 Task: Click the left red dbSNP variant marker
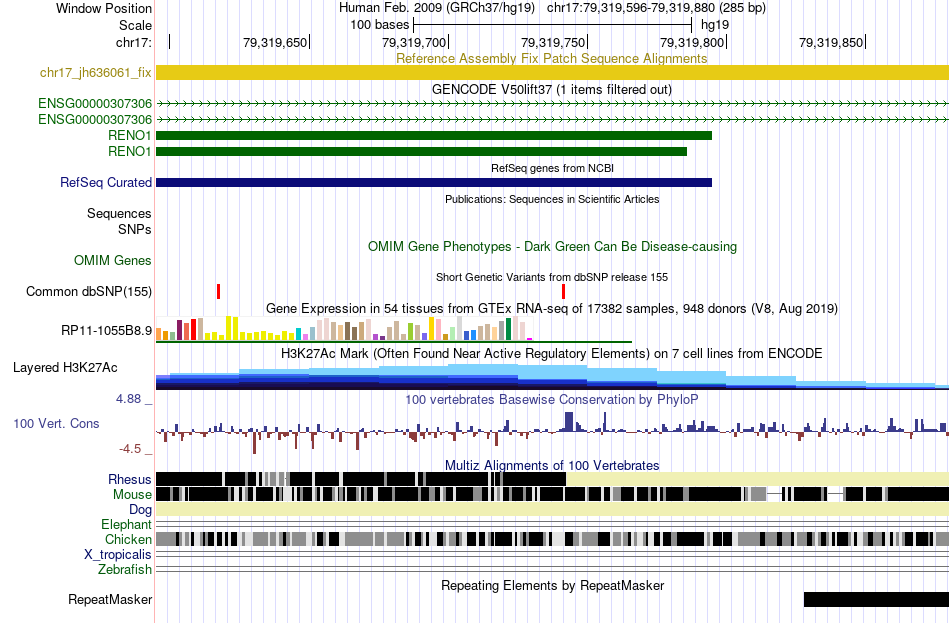click(x=219, y=292)
